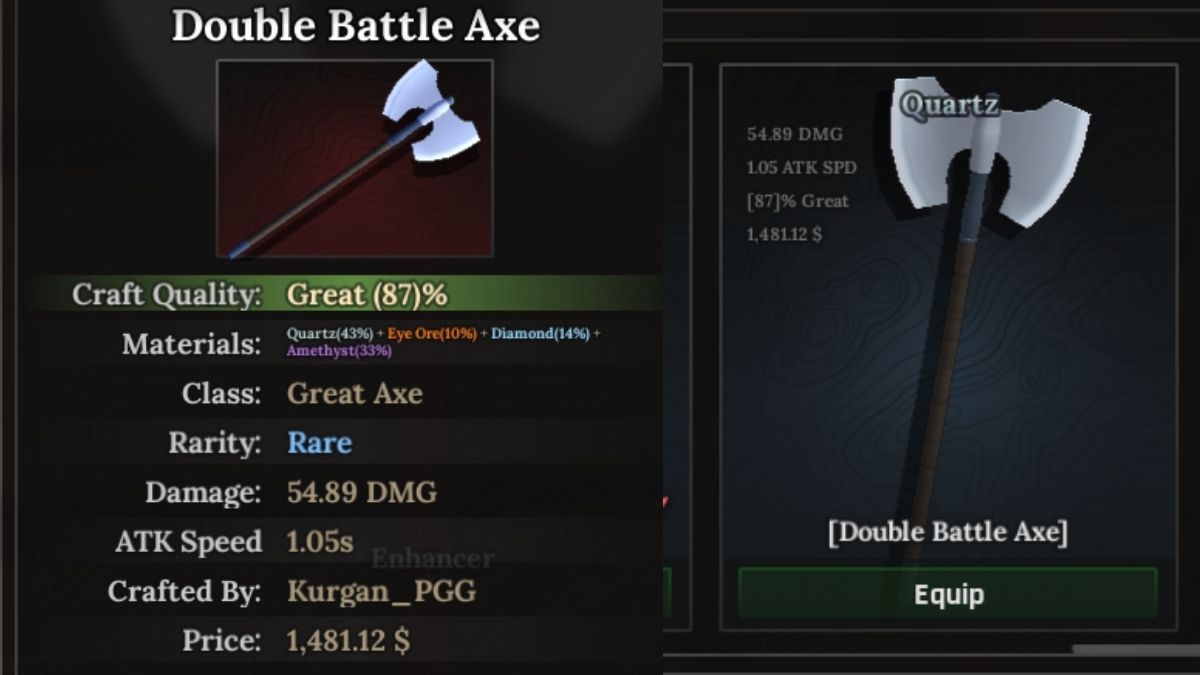Click the Great Axe class value
Viewport: 1200px width, 675px height.
click(x=355, y=393)
